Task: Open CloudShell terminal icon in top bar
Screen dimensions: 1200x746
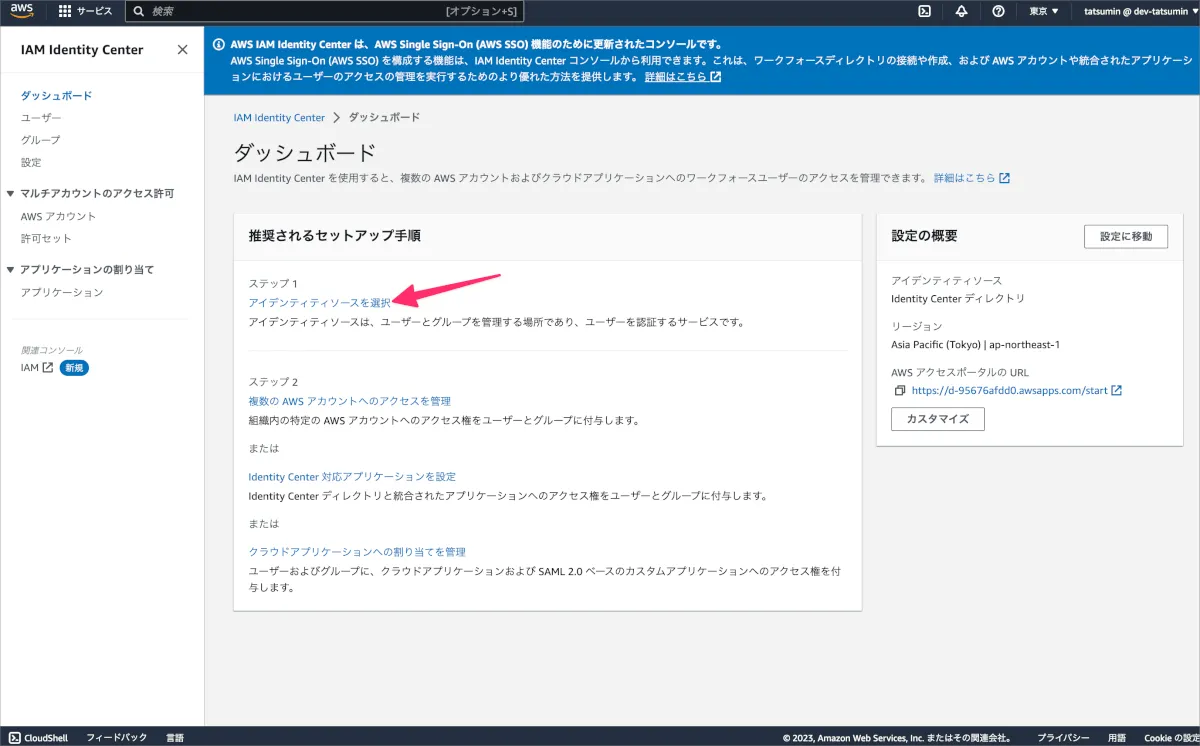Action: click(x=925, y=11)
